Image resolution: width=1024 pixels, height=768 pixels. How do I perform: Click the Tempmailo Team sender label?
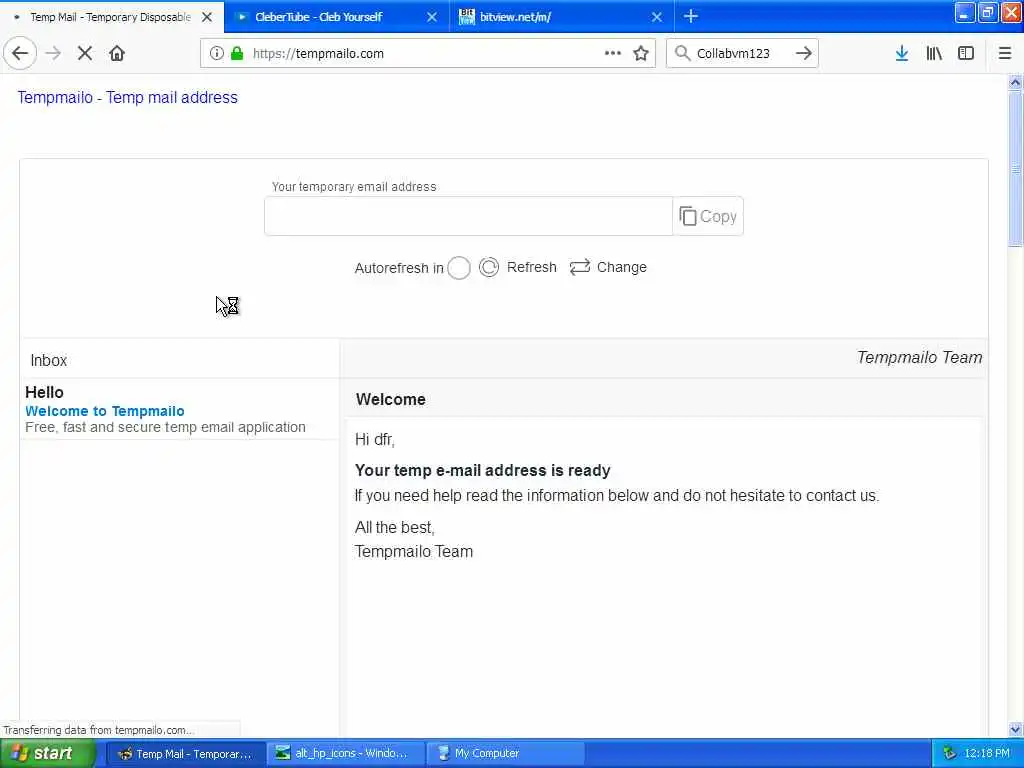click(920, 357)
